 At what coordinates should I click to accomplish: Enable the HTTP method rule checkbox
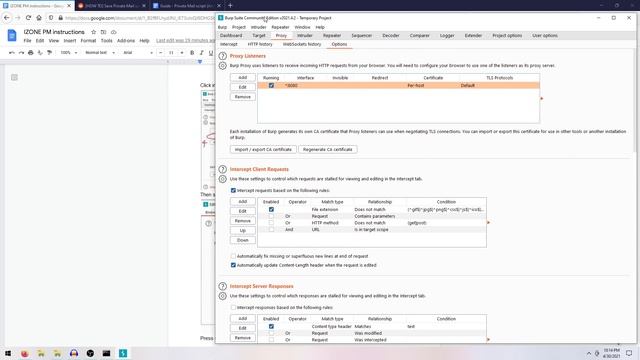[x=271, y=223]
